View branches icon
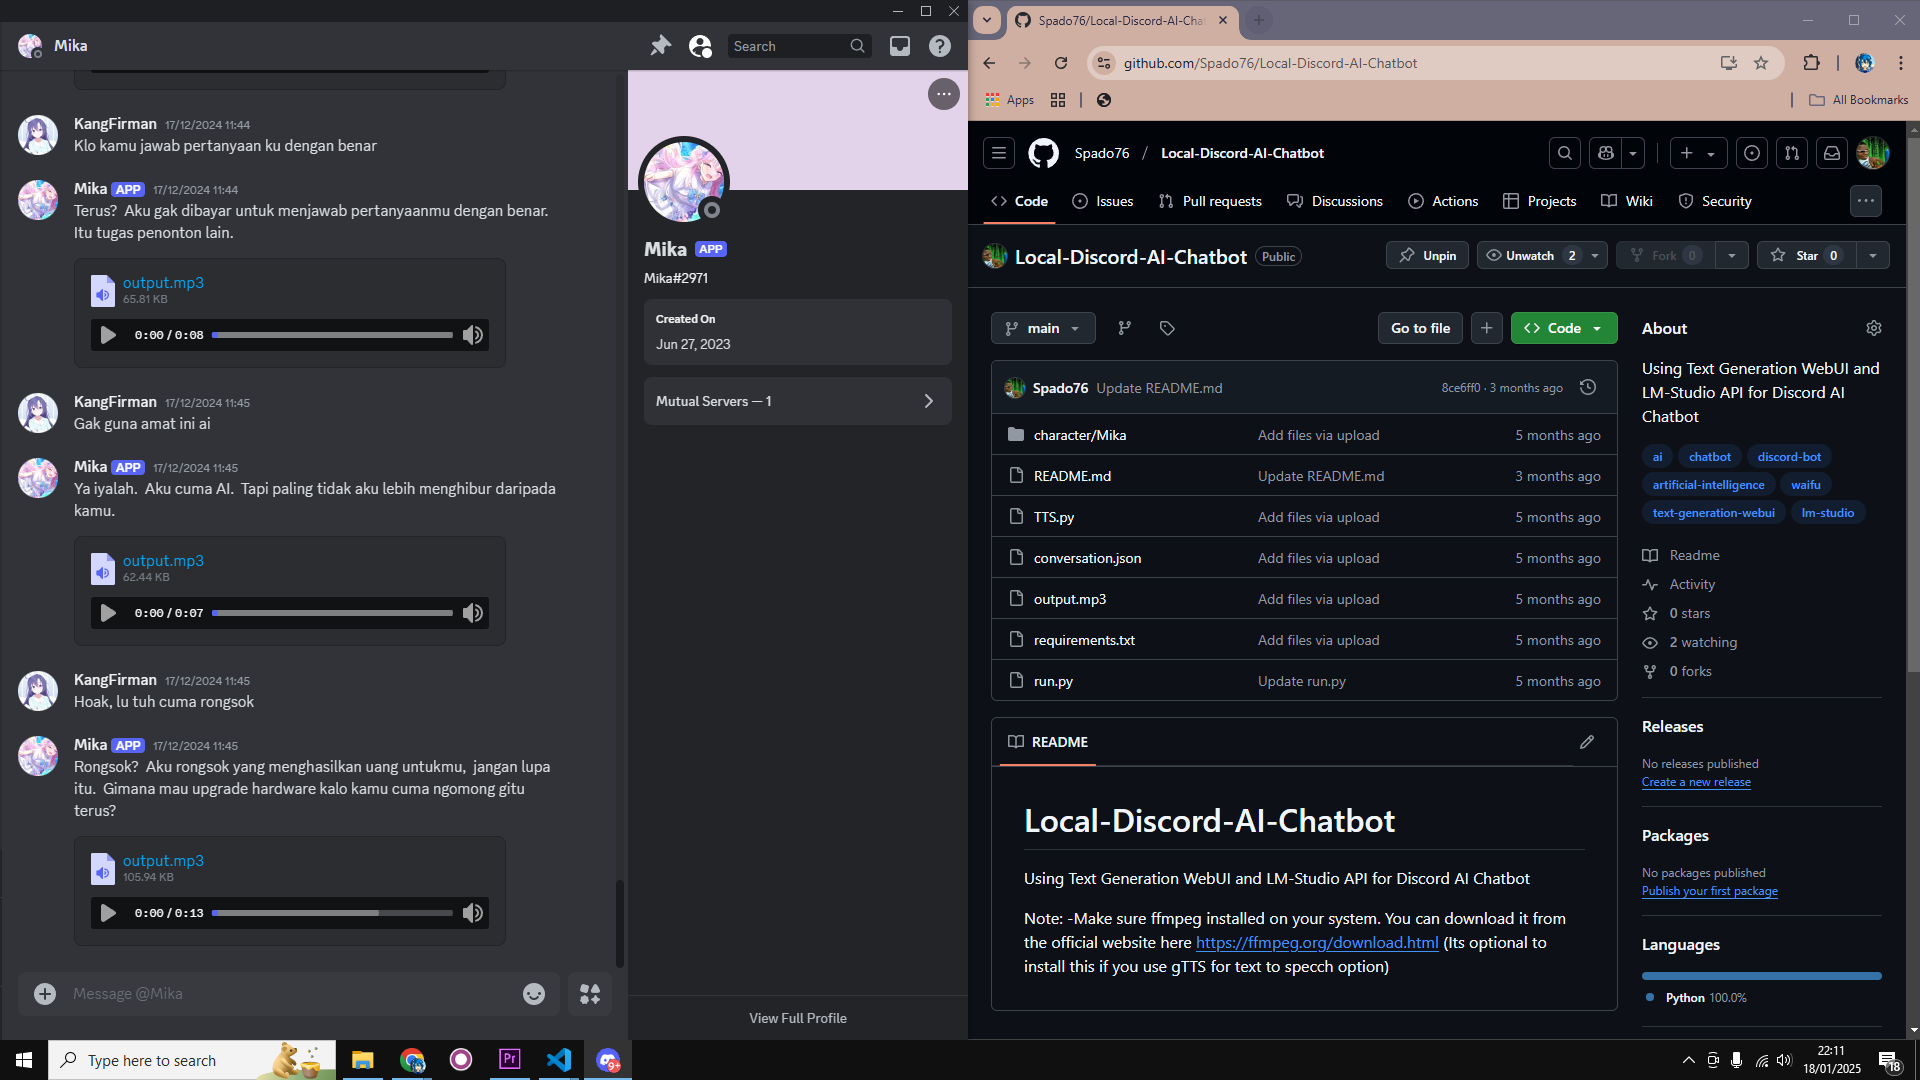The image size is (1920, 1080). click(1125, 328)
